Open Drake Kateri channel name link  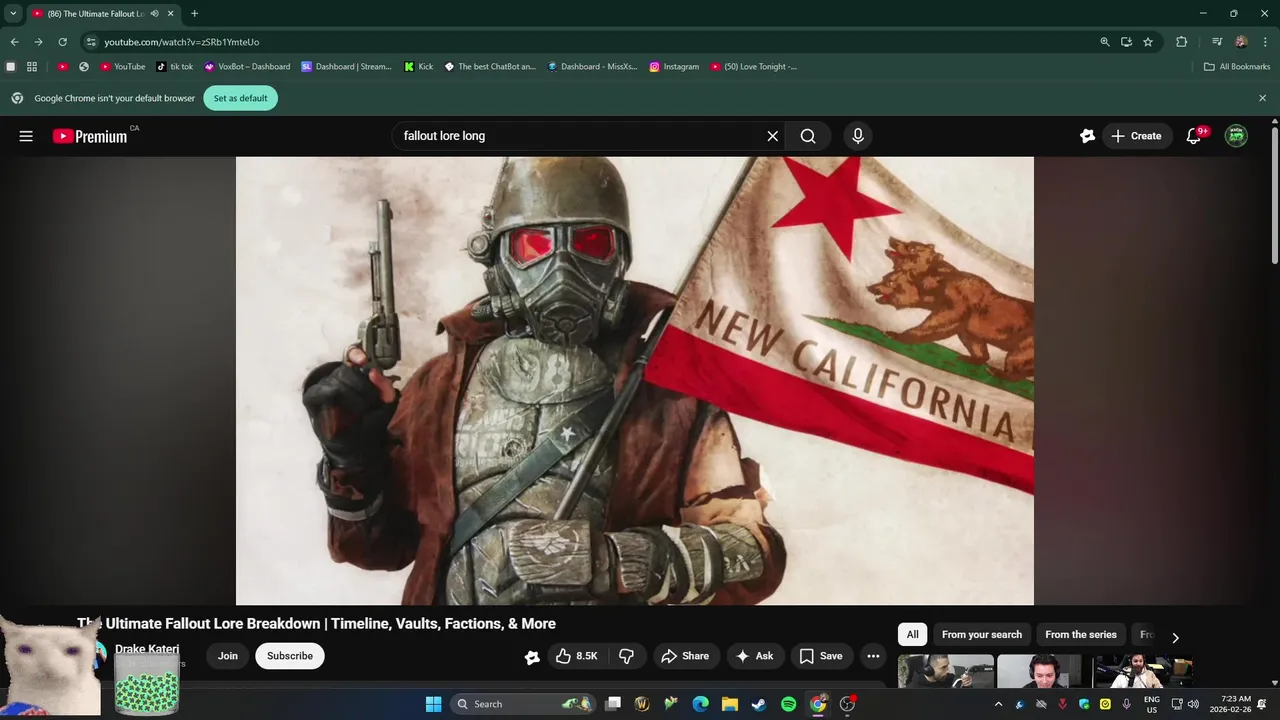tap(147, 649)
